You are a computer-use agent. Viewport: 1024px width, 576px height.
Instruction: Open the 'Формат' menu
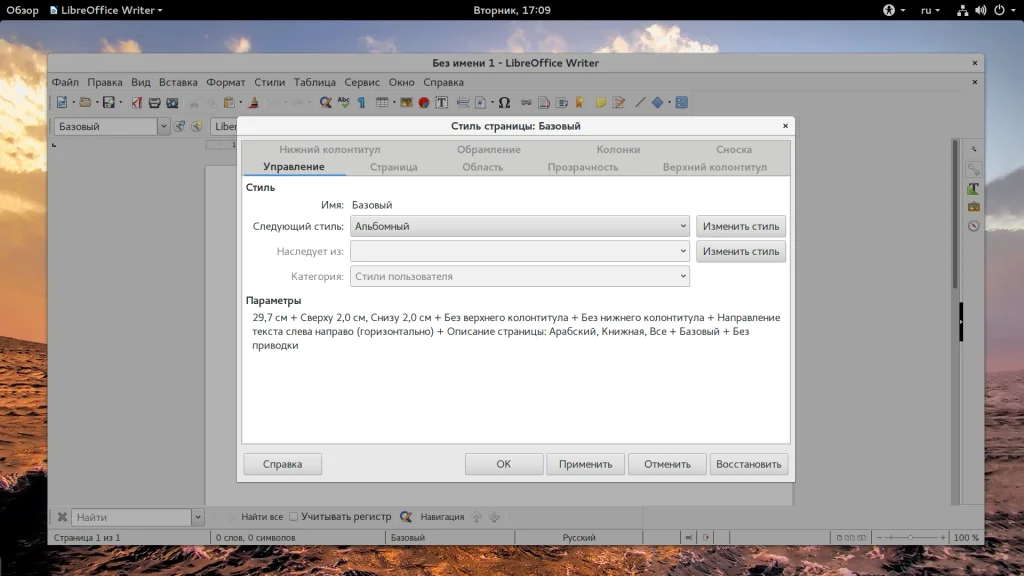pyautogui.click(x=225, y=82)
